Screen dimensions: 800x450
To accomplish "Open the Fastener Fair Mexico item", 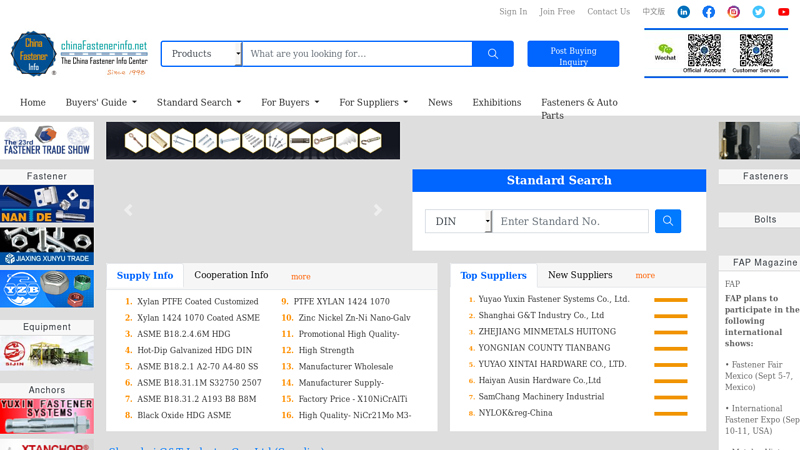I will [760, 376].
